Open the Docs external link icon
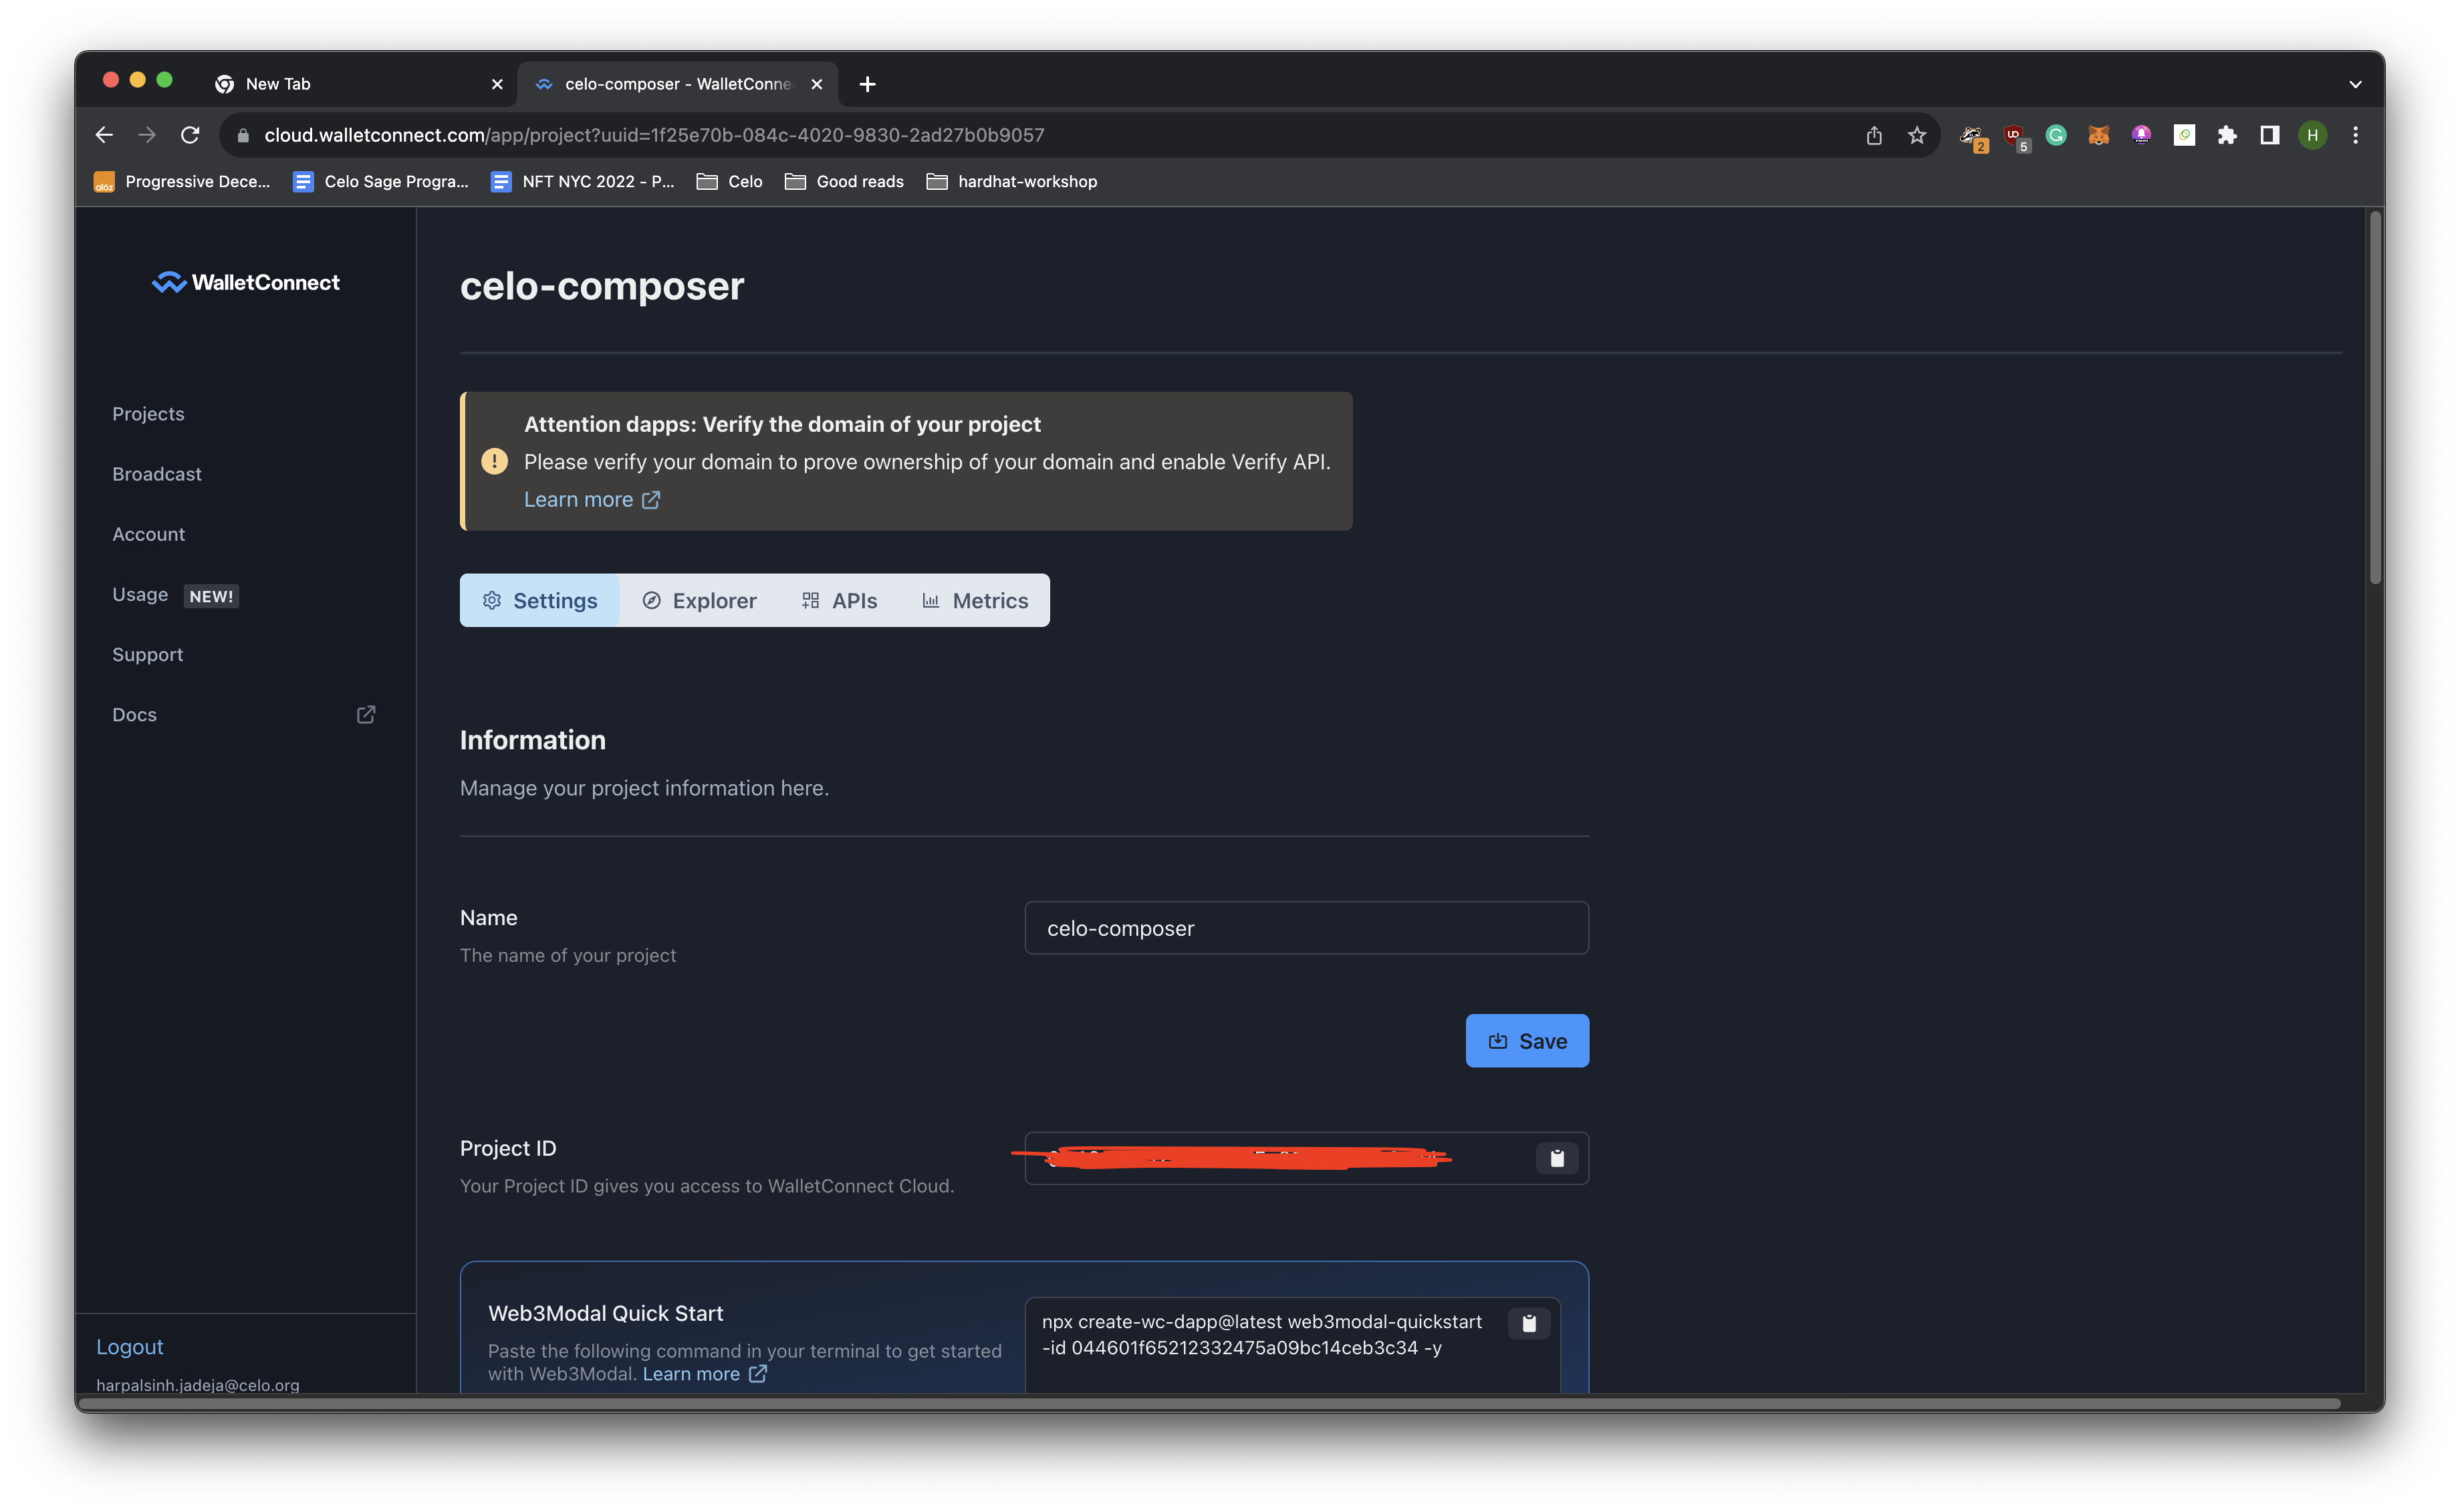This screenshot has height=1512, width=2460. pos(366,714)
